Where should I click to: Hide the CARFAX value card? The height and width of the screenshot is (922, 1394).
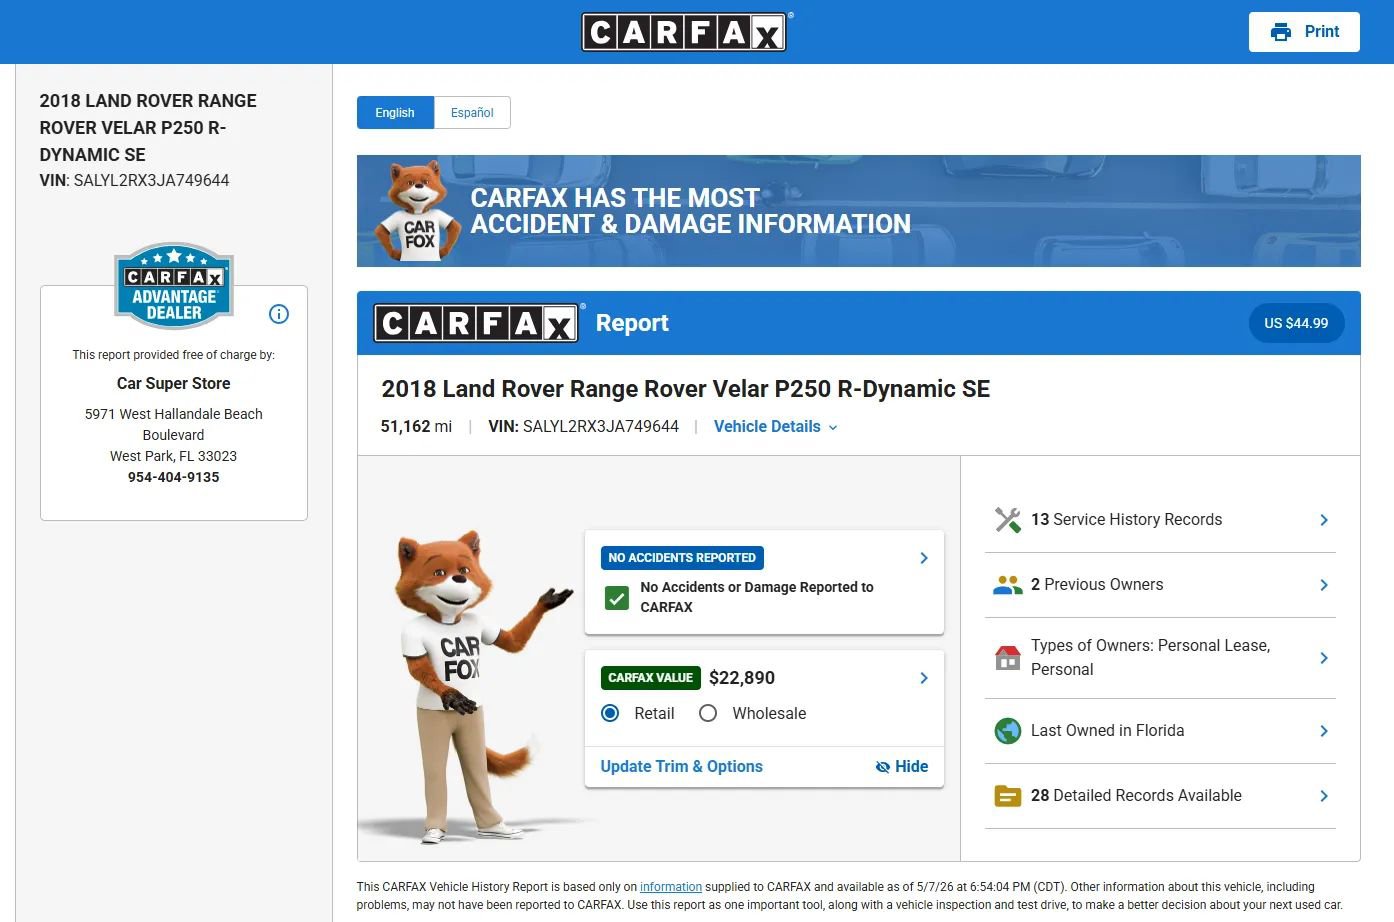(902, 767)
